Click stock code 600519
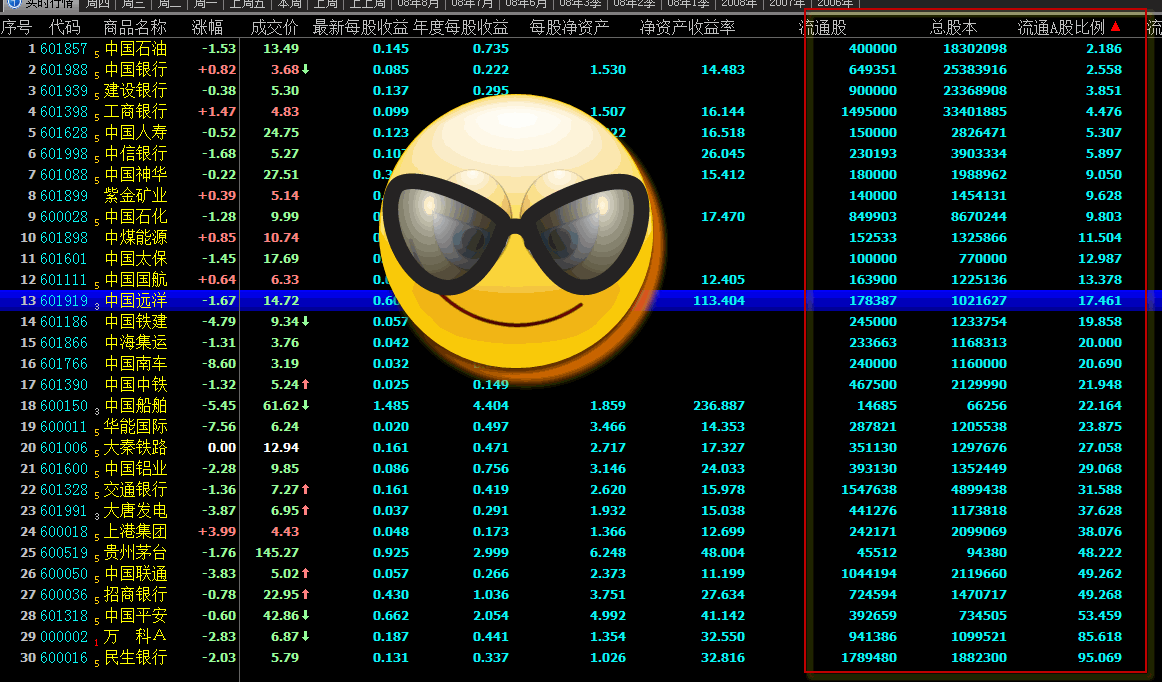 [x=64, y=553]
